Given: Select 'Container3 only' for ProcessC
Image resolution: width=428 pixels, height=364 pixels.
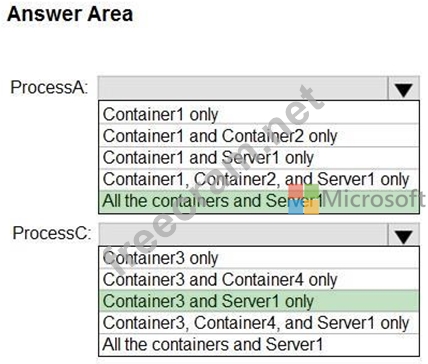Looking at the screenshot, I should click(x=259, y=258).
